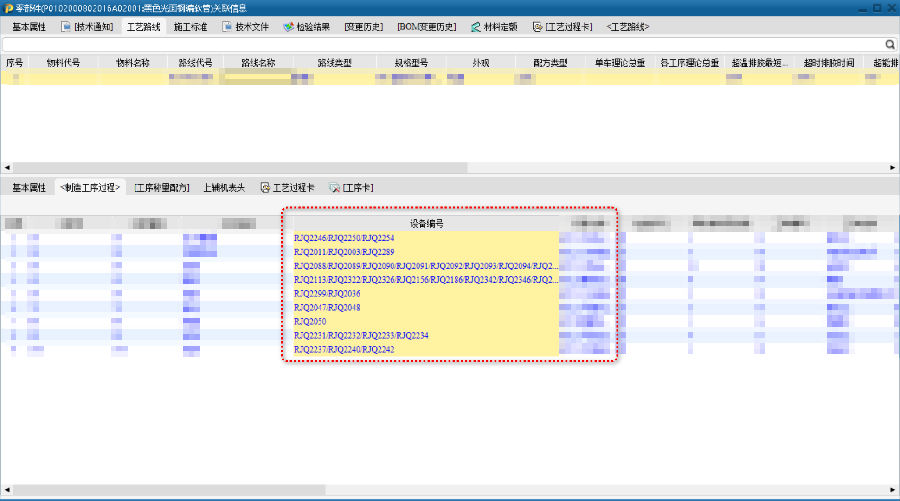Click the 物料代号 column header
Image resolution: width=900 pixels, height=501 pixels.
pos(63,63)
